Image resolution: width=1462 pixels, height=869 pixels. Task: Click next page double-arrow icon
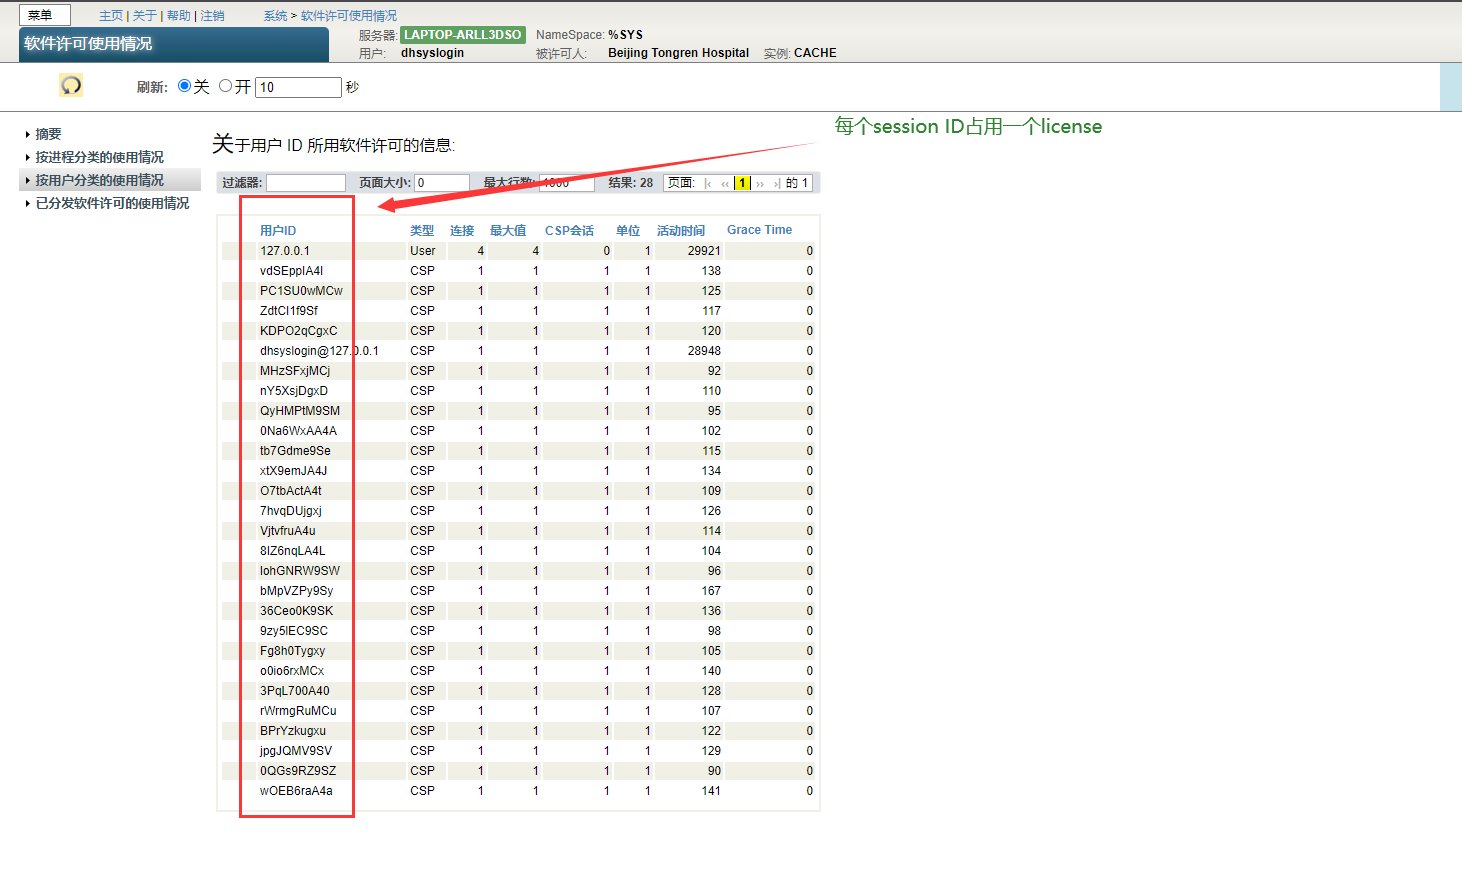pyautogui.click(x=760, y=183)
